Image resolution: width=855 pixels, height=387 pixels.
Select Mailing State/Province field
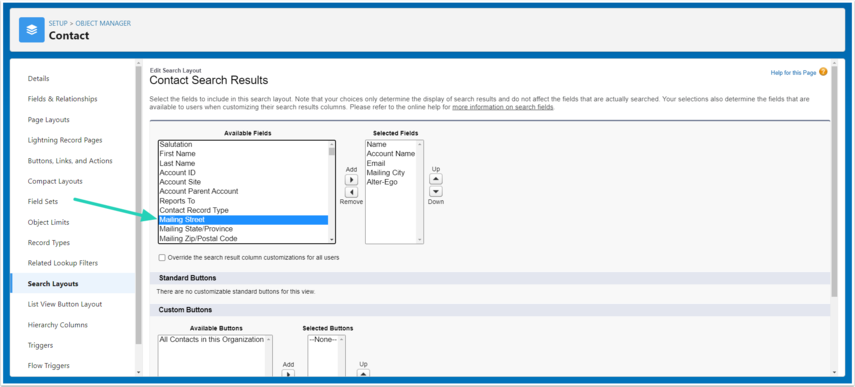pyautogui.click(x=243, y=229)
